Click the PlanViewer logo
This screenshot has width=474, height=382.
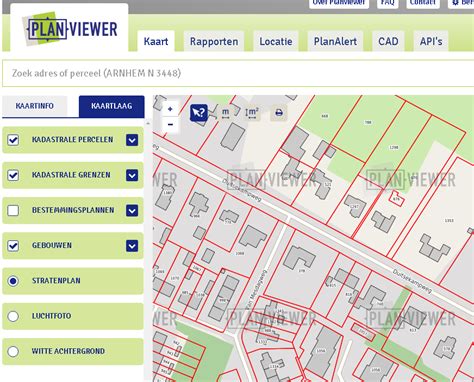point(69,29)
